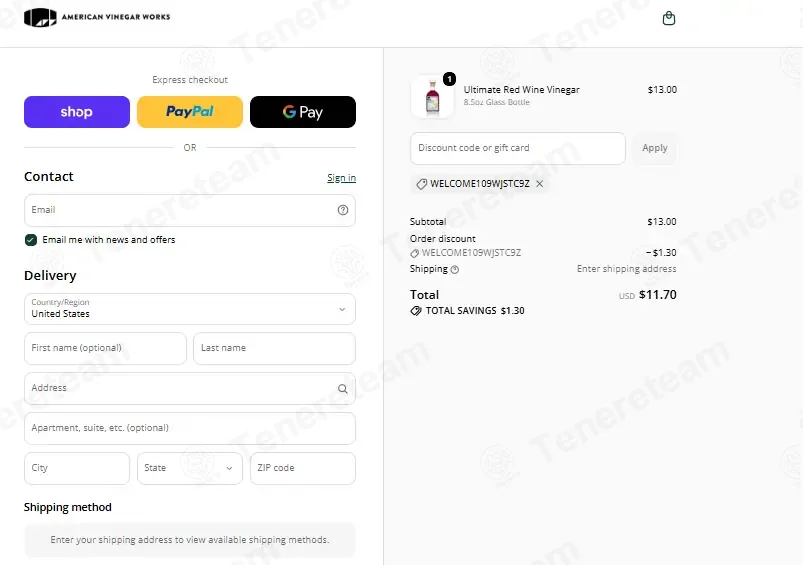Click the discount tag icon on the code chip
This screenshot has height=565, width=803.
421,184
